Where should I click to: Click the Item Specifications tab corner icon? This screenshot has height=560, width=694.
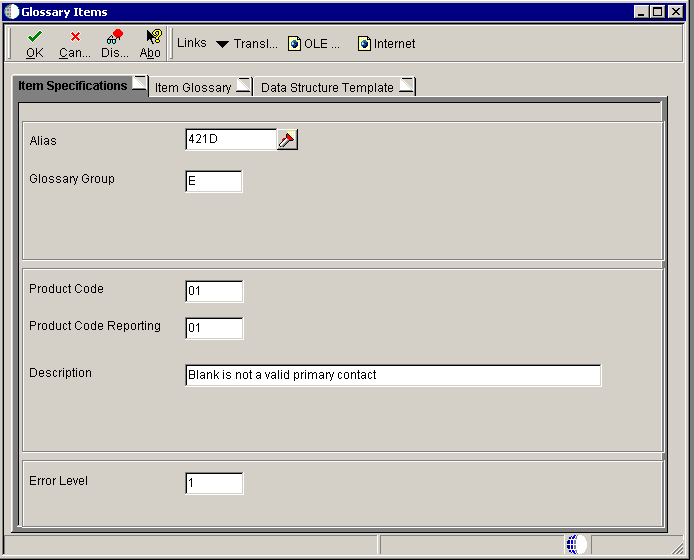coord(139,83)
